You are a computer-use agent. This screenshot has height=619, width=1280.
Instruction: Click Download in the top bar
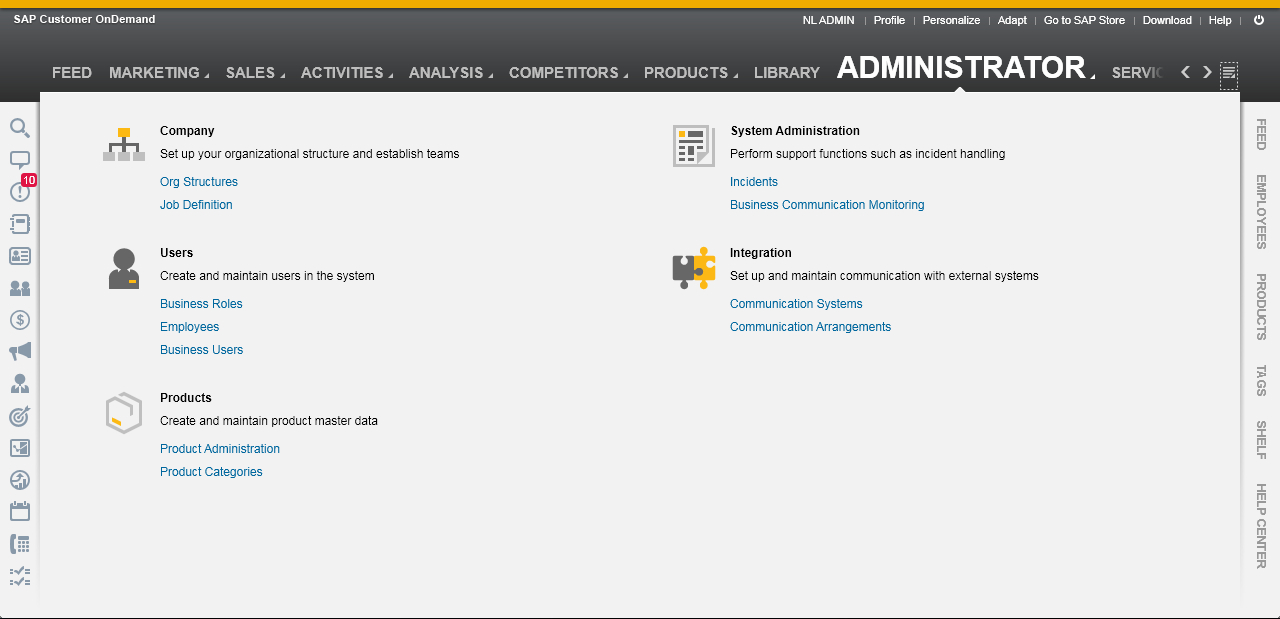coord(1167,20)
